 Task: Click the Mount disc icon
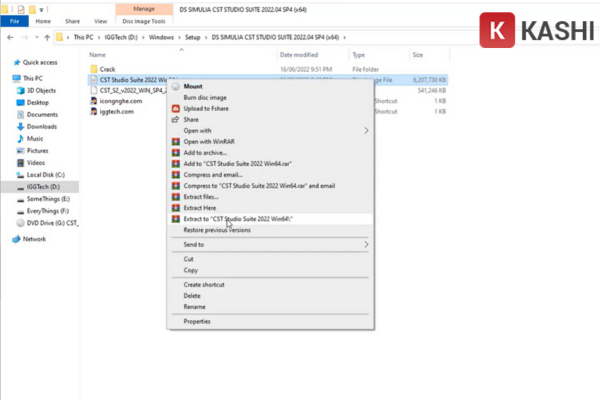point(176,87)
